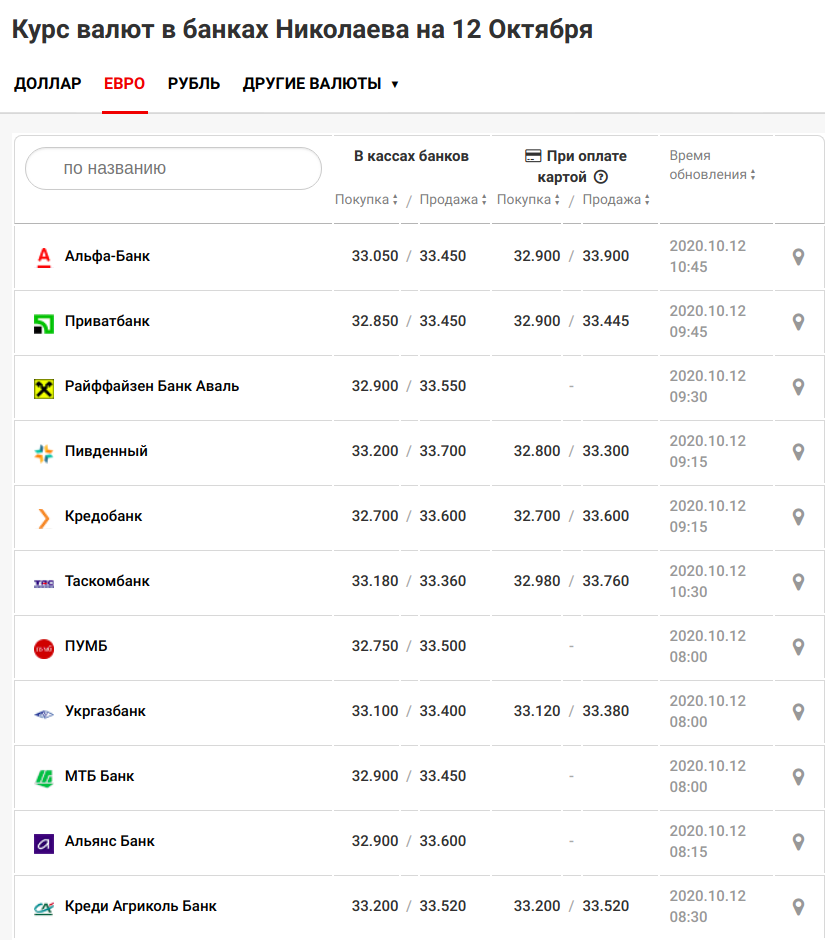
Task: Click Приватбанк card sell rate 33.445
Action: click(606, 321)
